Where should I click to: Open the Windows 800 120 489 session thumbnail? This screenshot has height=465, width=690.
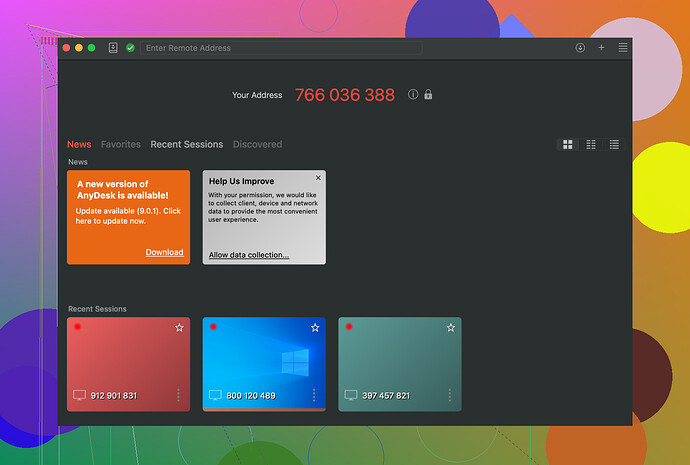(x=264, y=364)
